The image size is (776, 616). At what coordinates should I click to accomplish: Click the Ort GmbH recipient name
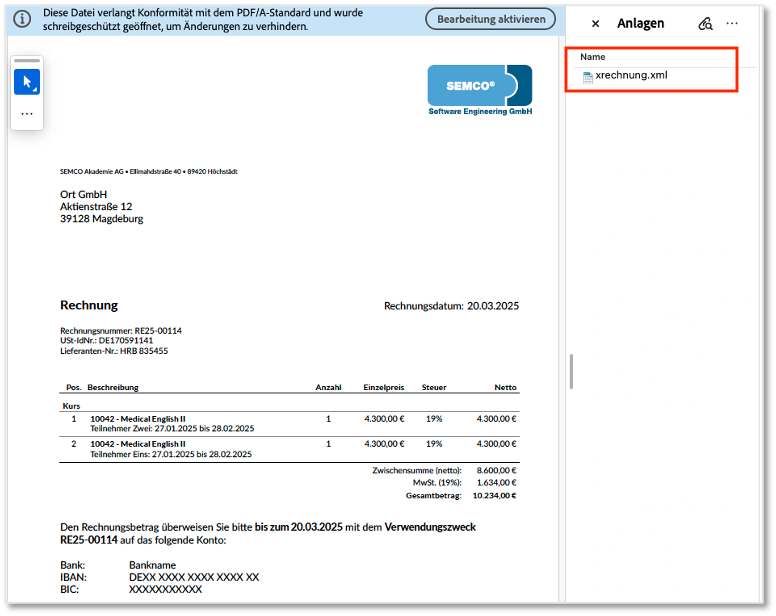tap(84, 194)
